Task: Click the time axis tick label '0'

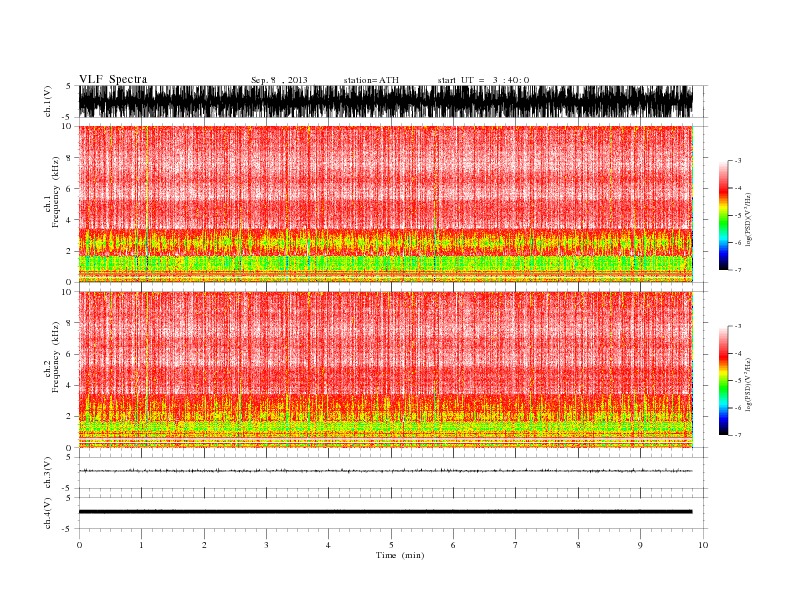Action: tap(79, 545)
